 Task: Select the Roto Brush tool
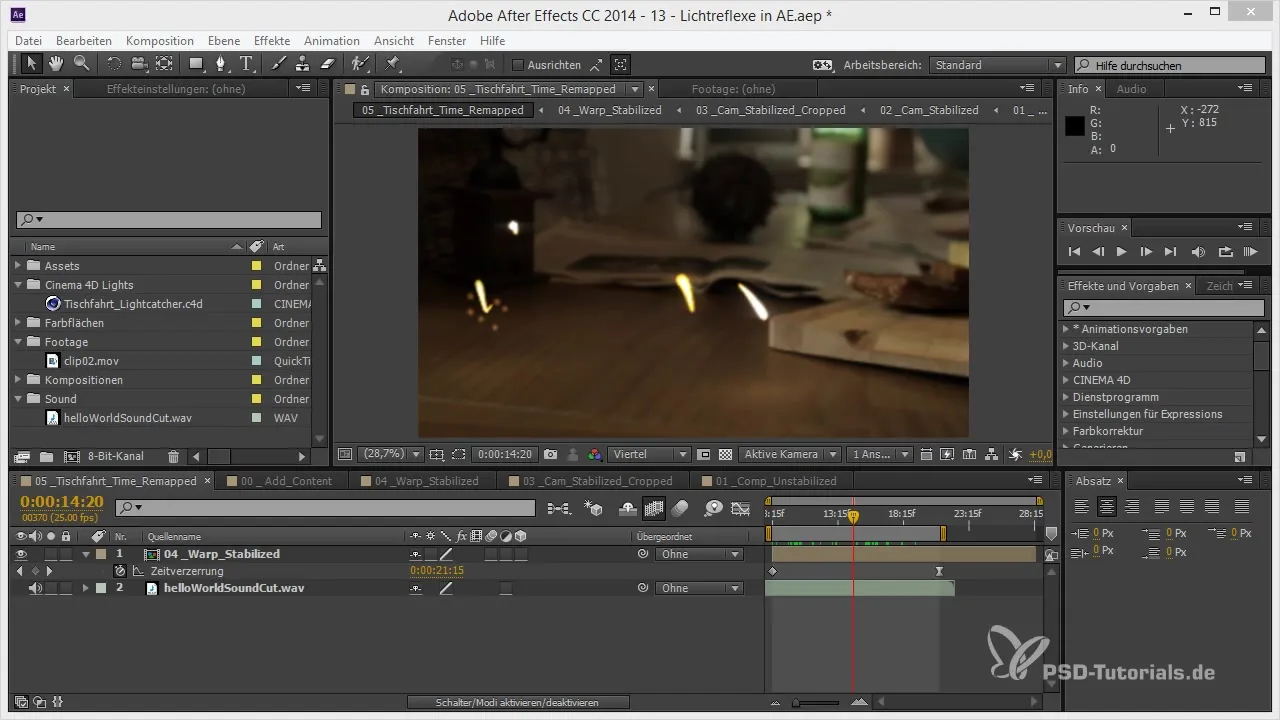[x=360, y=64]
